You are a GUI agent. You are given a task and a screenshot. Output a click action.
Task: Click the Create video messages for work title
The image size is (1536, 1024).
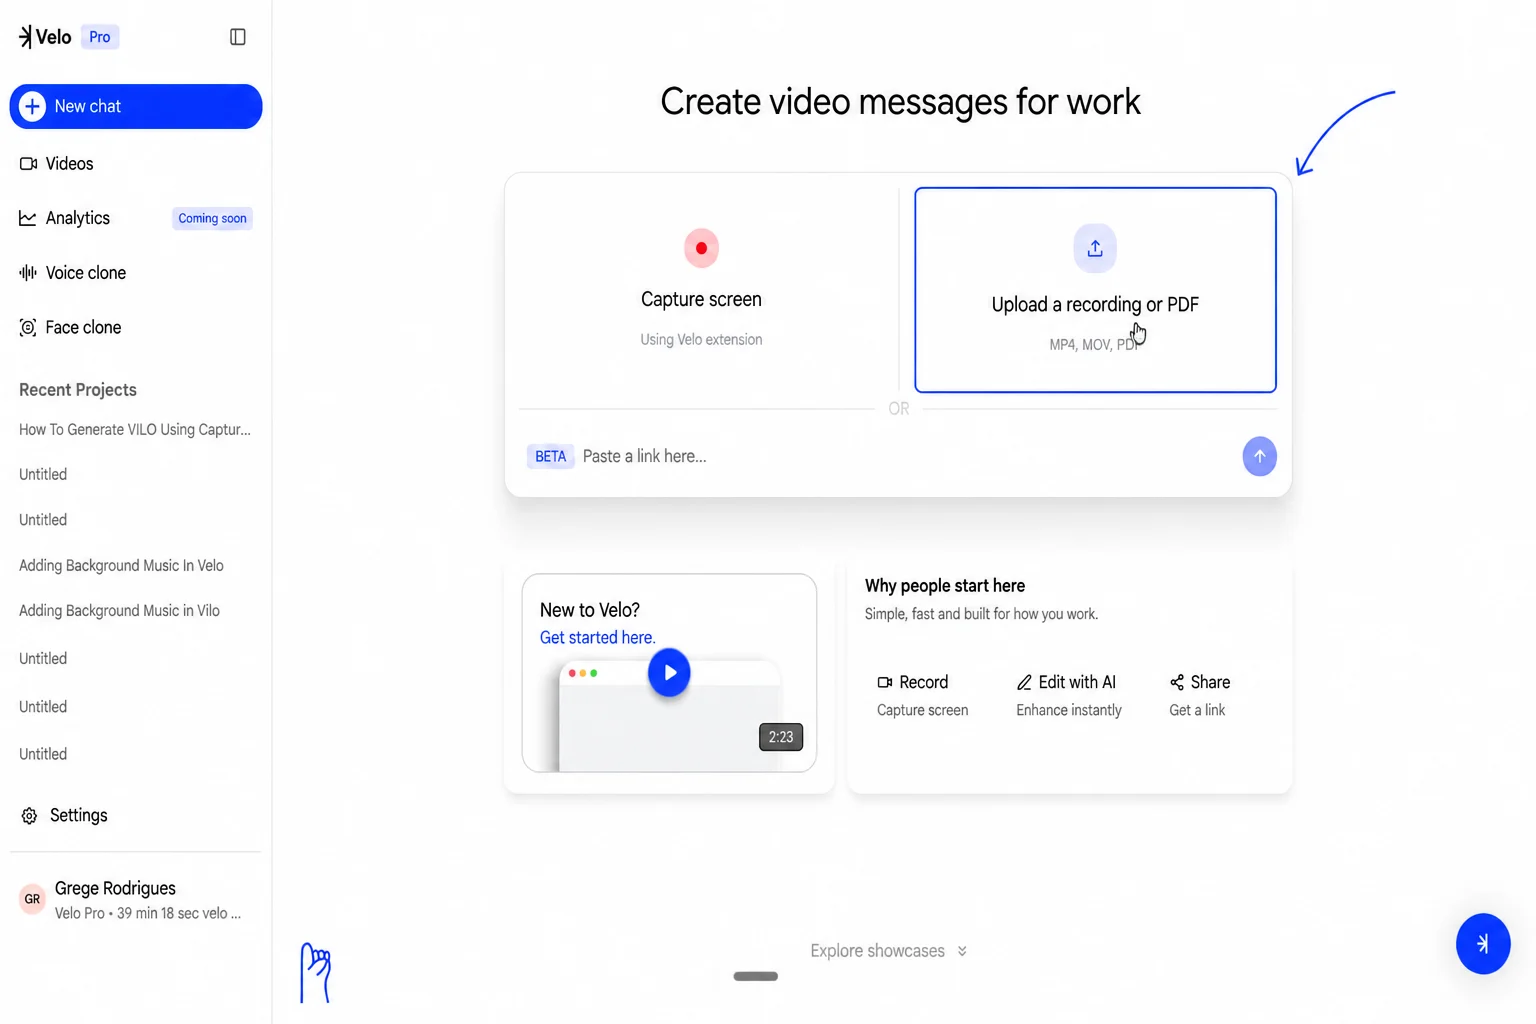point(900,102)
